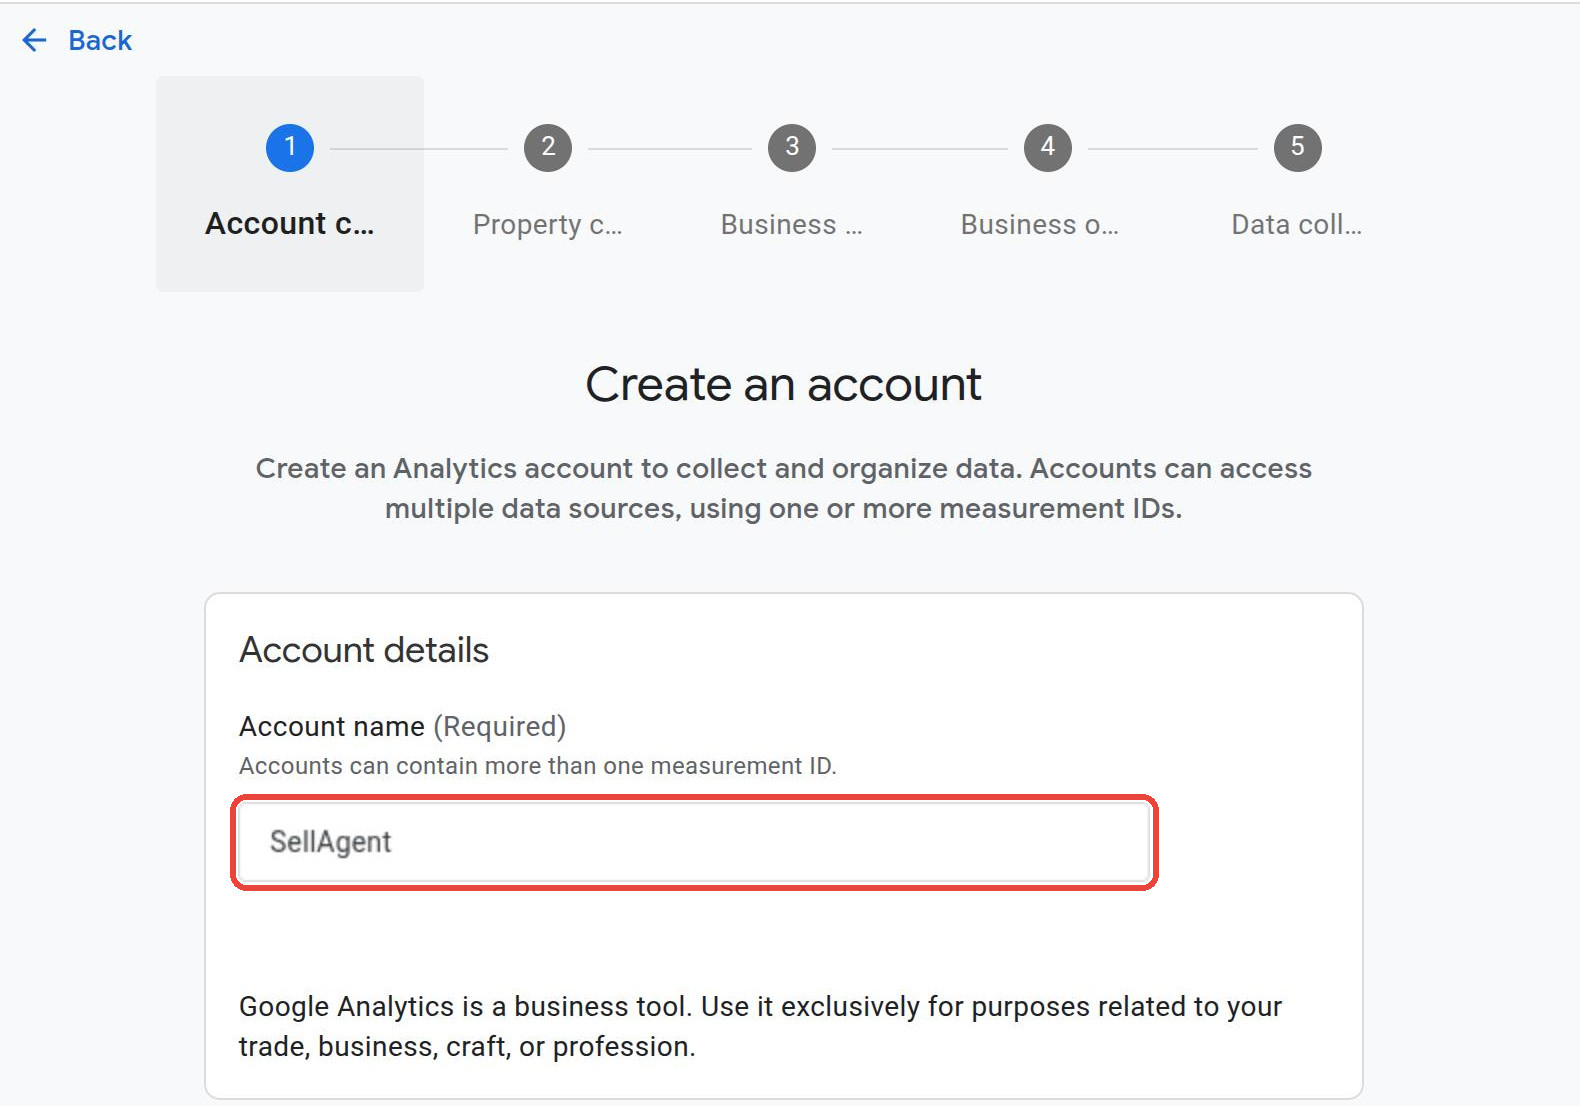This screenshot has width=1580, height=1106.
Task: Click the 'Account details' section title
Action: (364, 651)
